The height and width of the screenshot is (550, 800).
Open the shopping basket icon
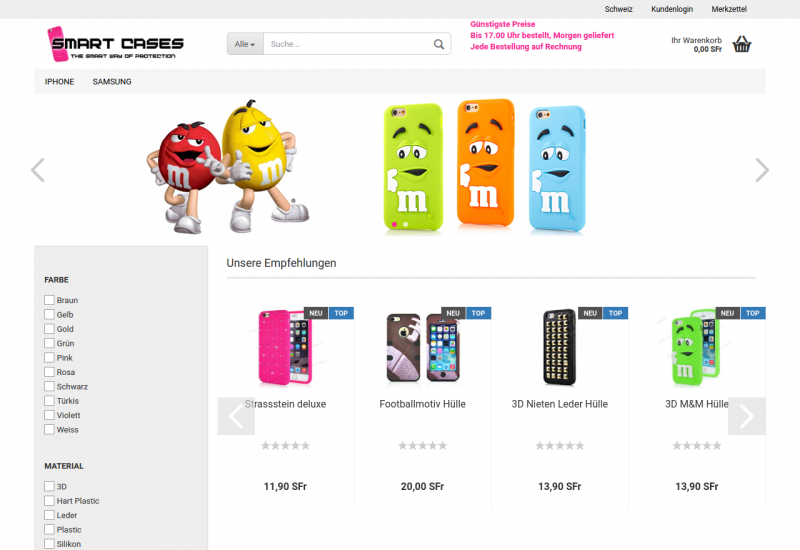tap(742, 44)
